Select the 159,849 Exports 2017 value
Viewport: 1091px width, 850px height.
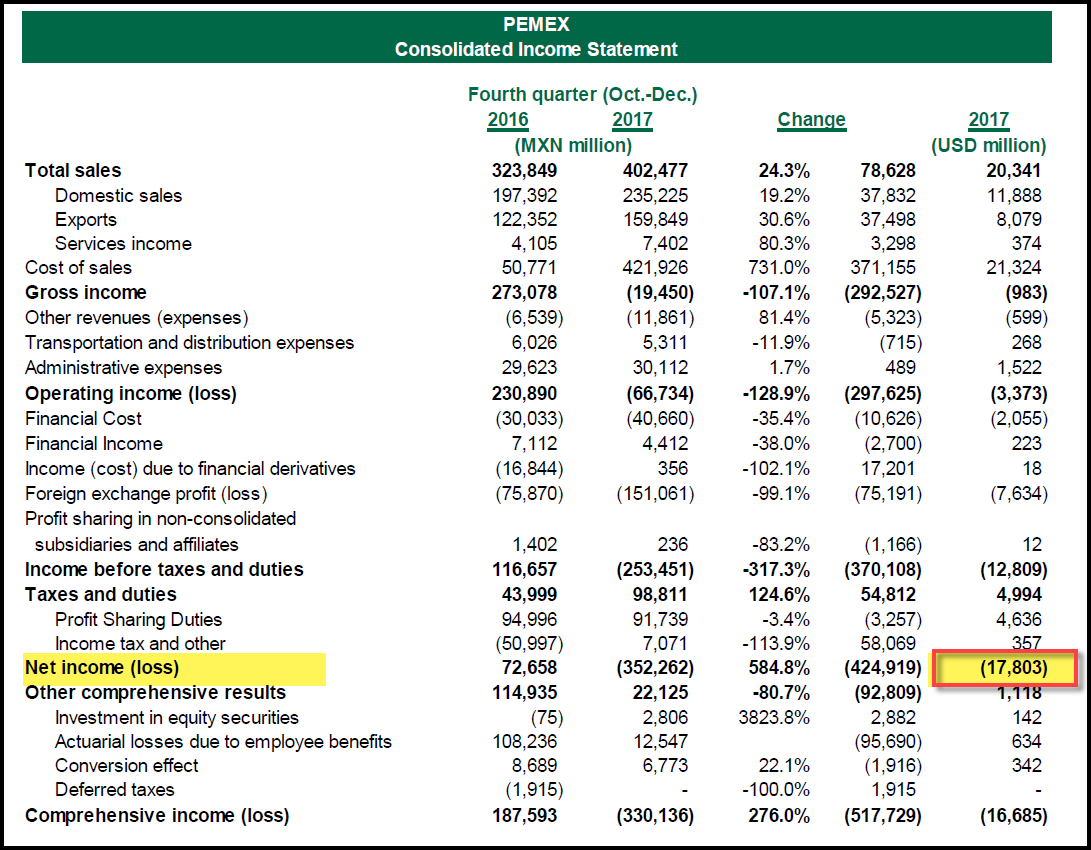[655, 220]
